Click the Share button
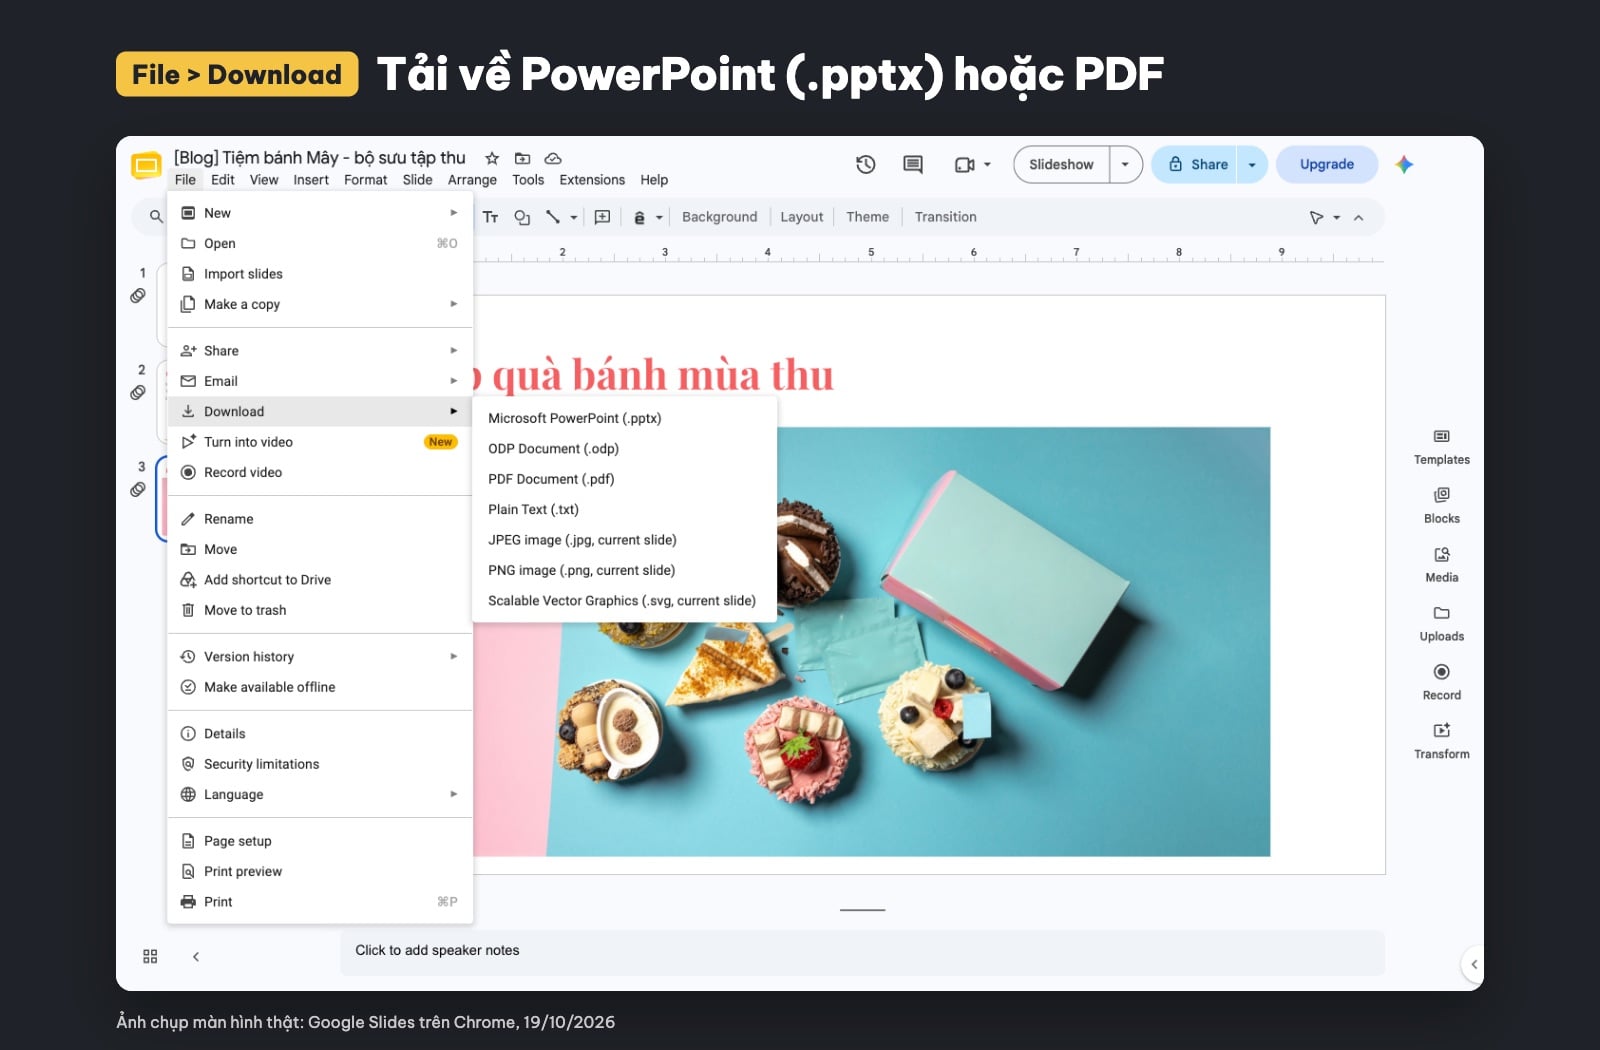Screen dimensions: 1600x1050 click(x=1195, y=164)
